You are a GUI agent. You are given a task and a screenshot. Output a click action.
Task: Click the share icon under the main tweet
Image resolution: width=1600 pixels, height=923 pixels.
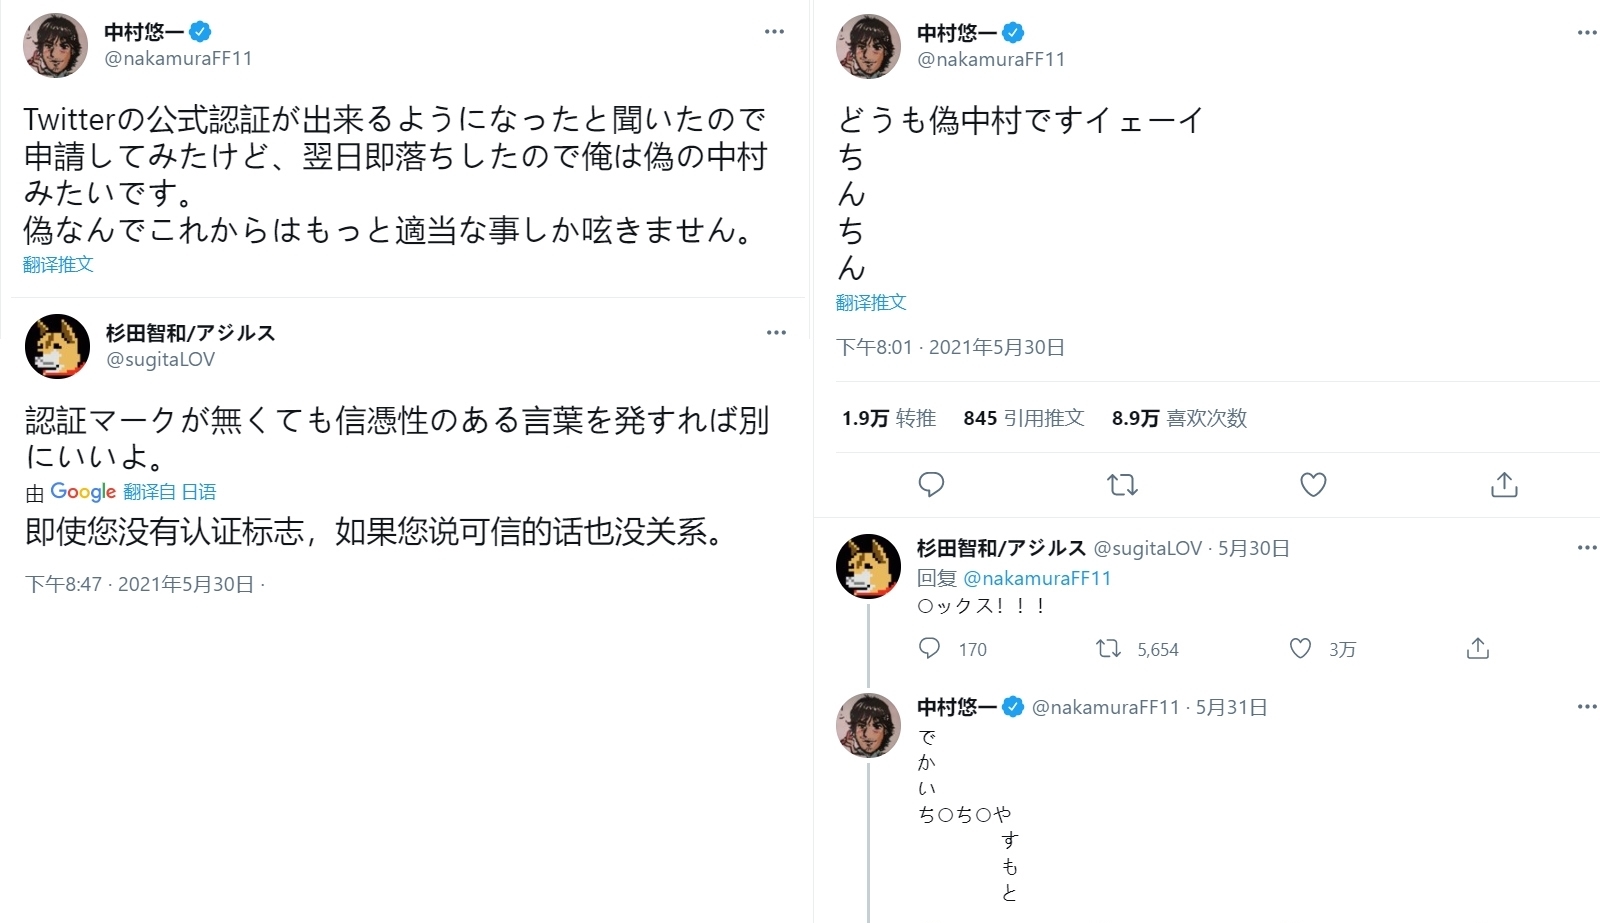tap(1504, 485)
